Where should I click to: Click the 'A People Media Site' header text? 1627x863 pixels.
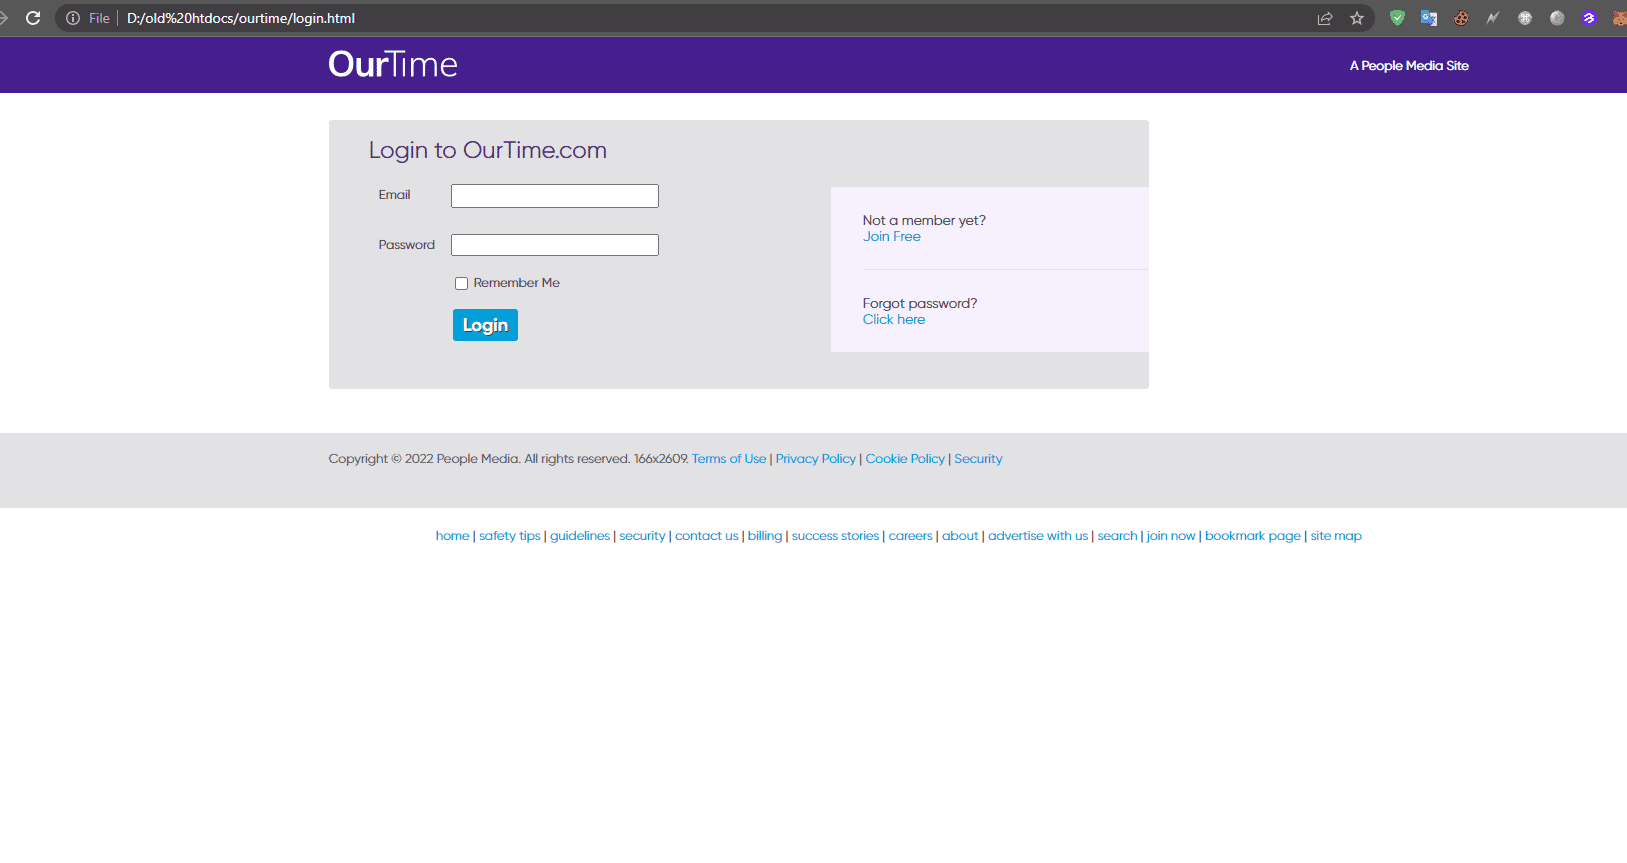point(1409,66)
